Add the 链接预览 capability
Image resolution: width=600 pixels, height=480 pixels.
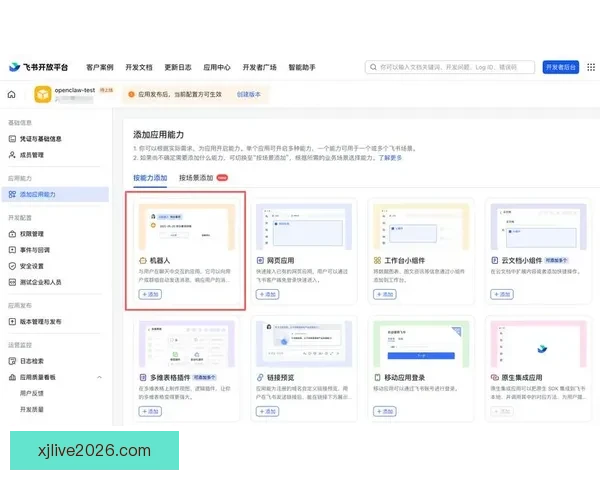[x=267, y=411]
